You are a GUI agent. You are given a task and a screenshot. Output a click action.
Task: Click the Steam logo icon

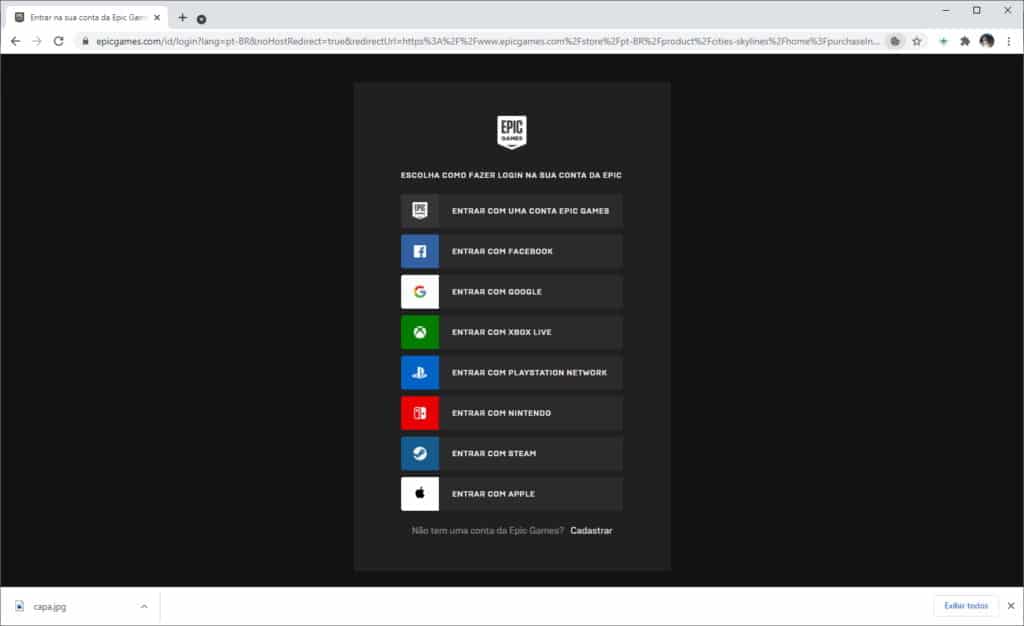(x=420, y=454)
